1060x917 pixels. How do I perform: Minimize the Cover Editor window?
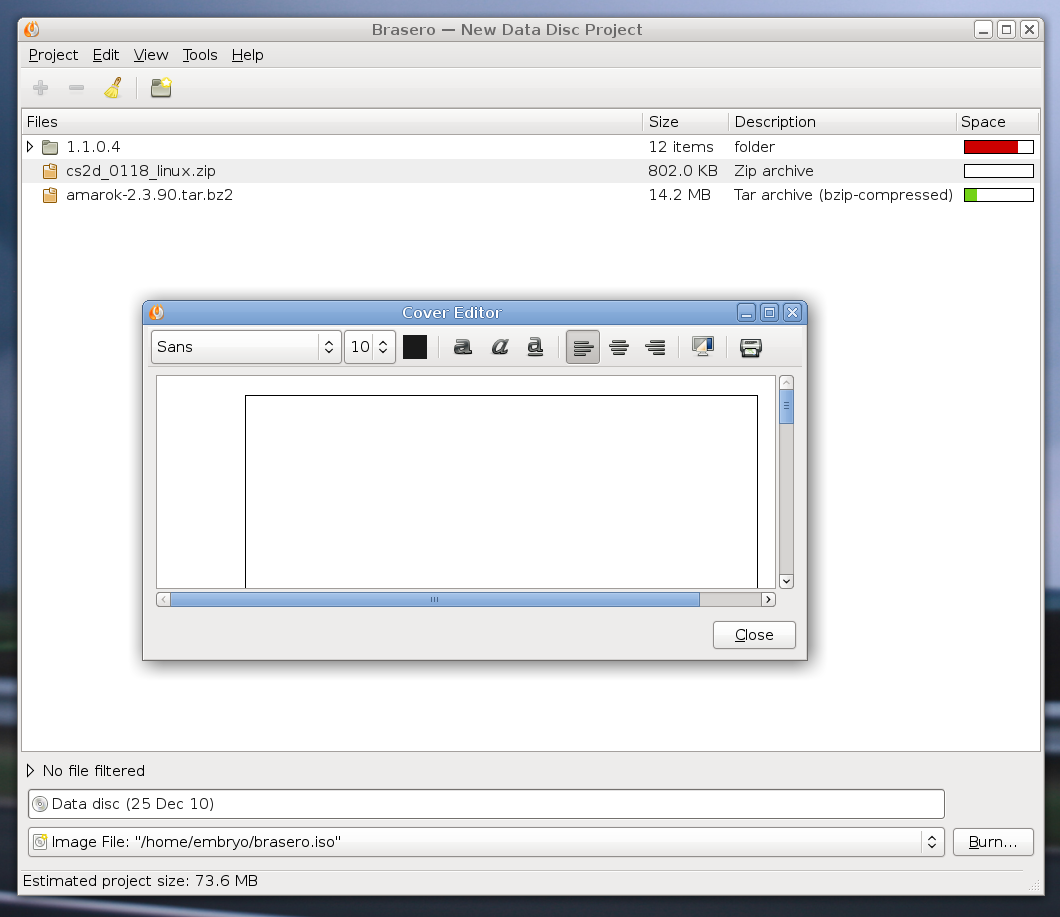(x=746, y=312)
